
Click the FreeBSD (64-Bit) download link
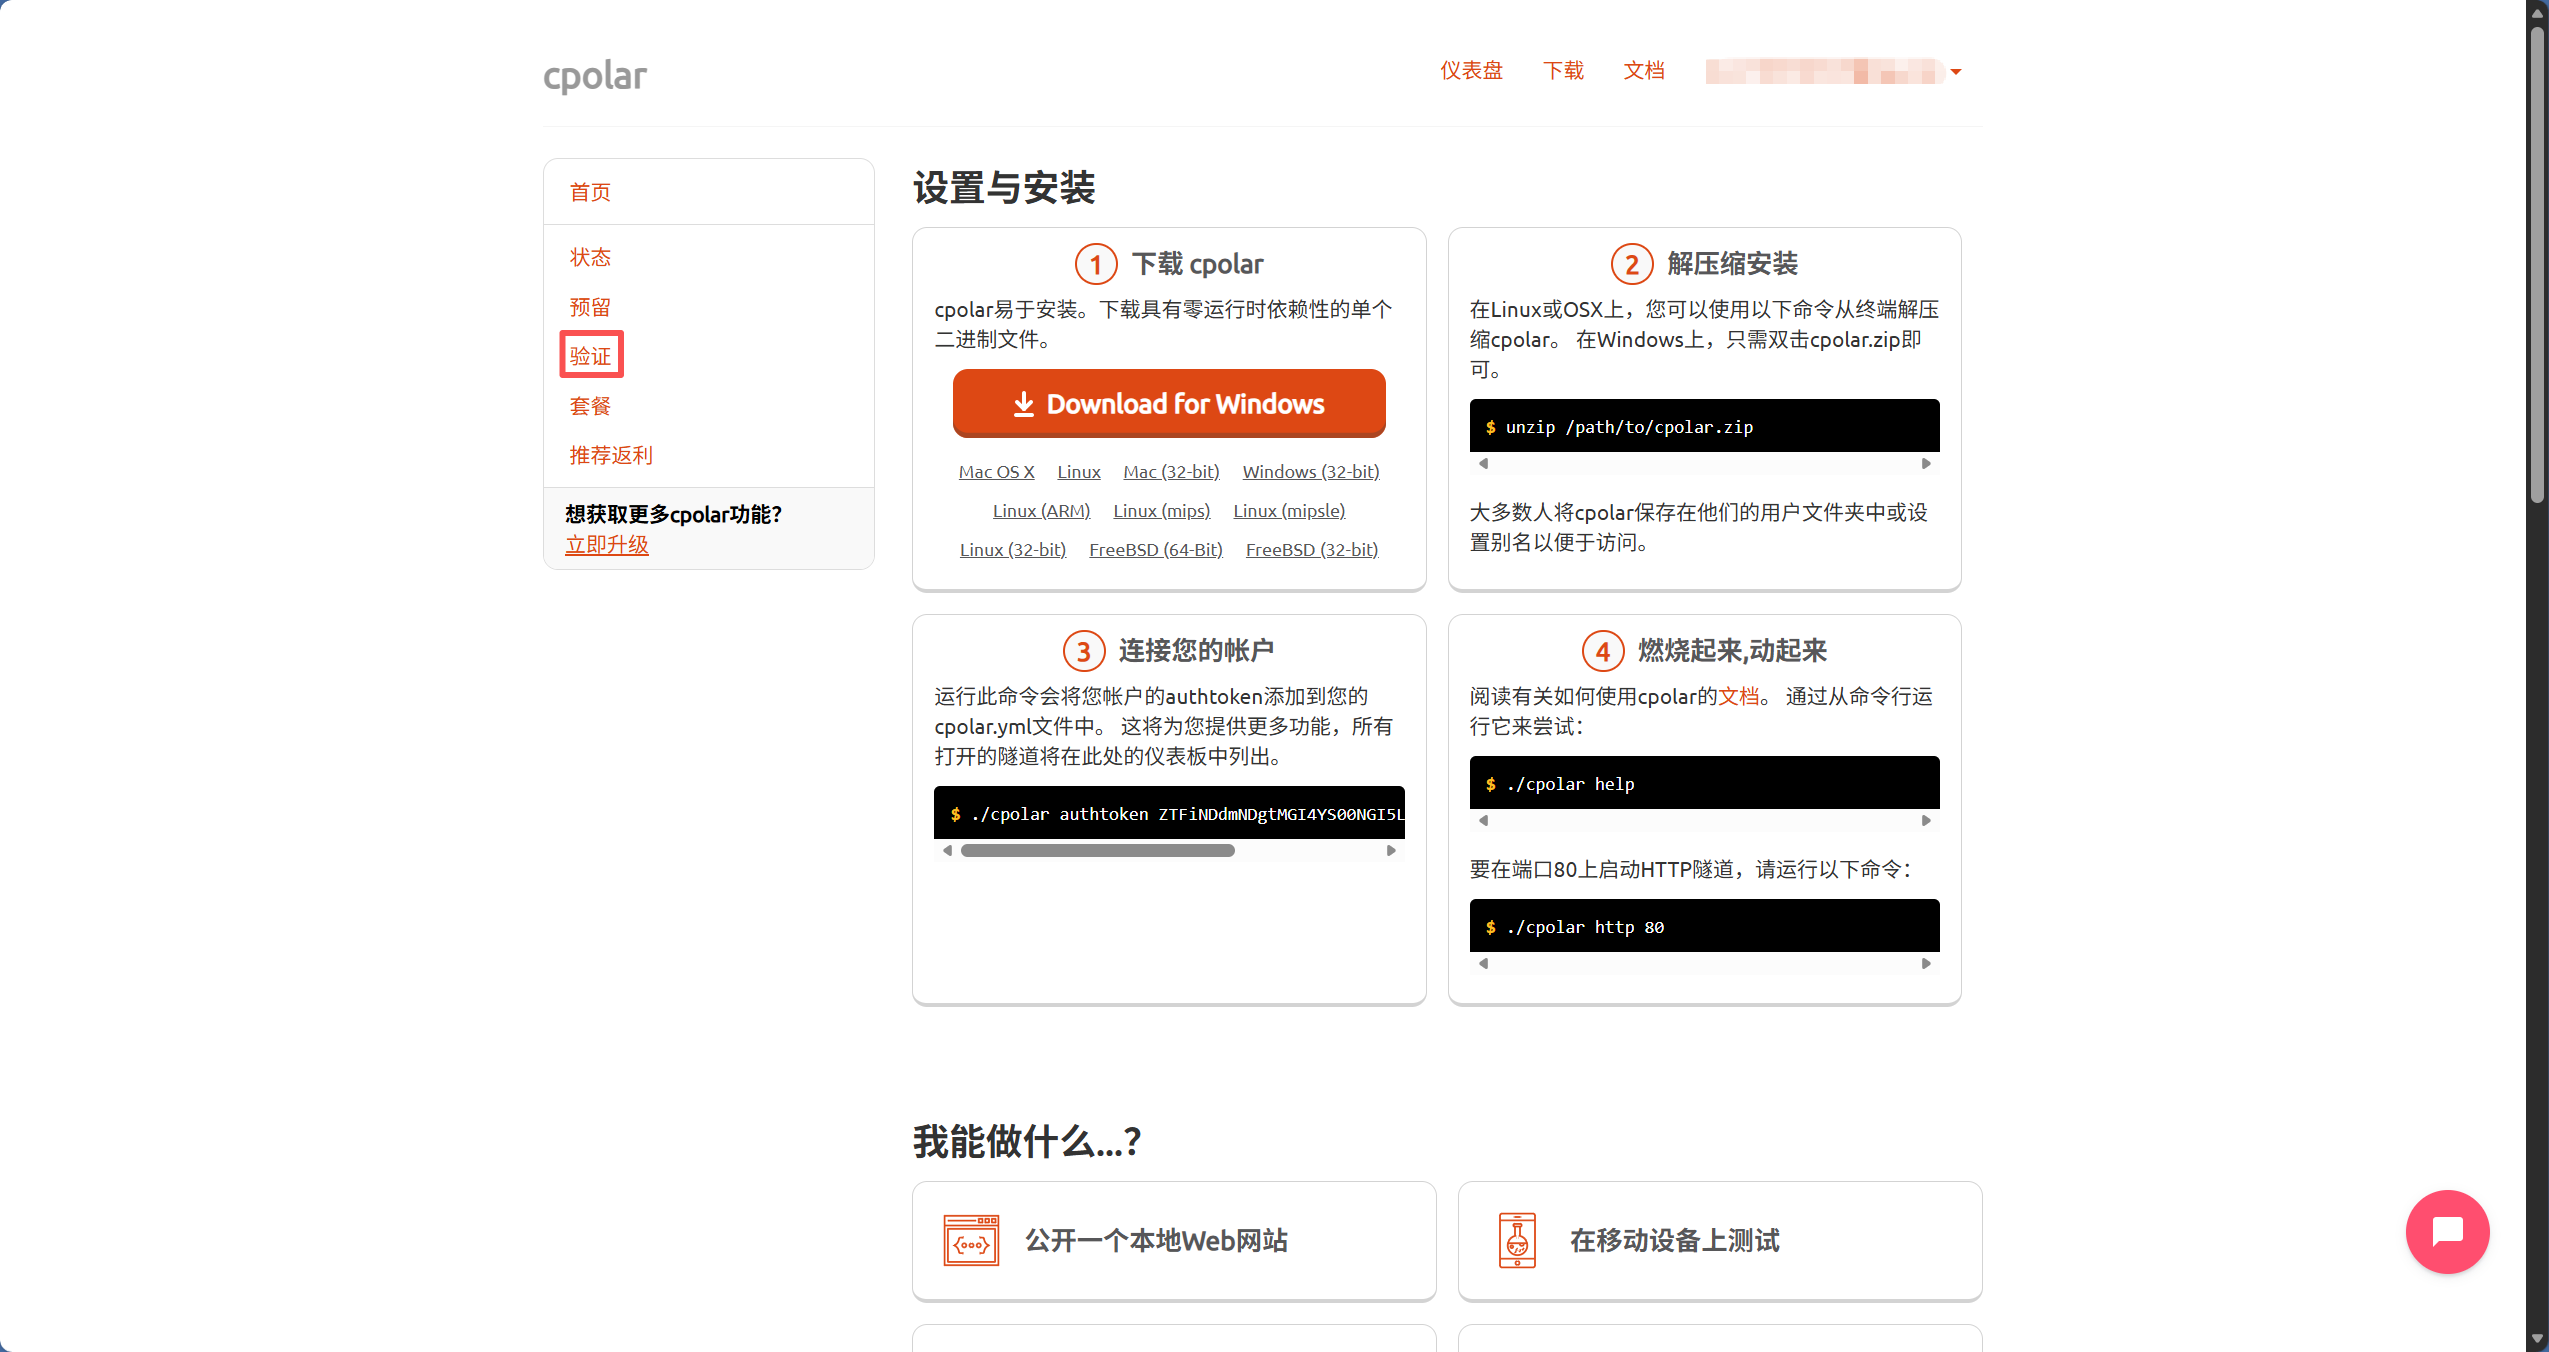pos(1155,550)
